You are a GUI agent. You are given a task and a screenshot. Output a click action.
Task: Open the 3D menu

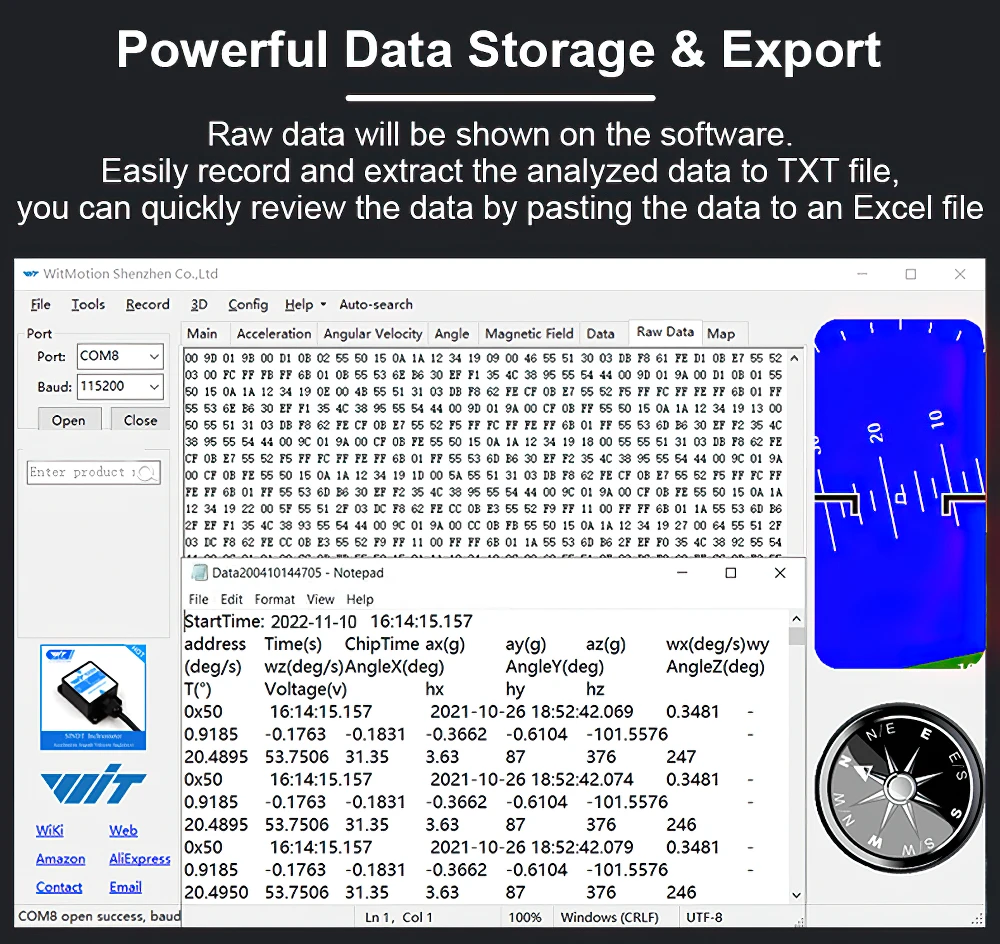[x=199, y=305]
